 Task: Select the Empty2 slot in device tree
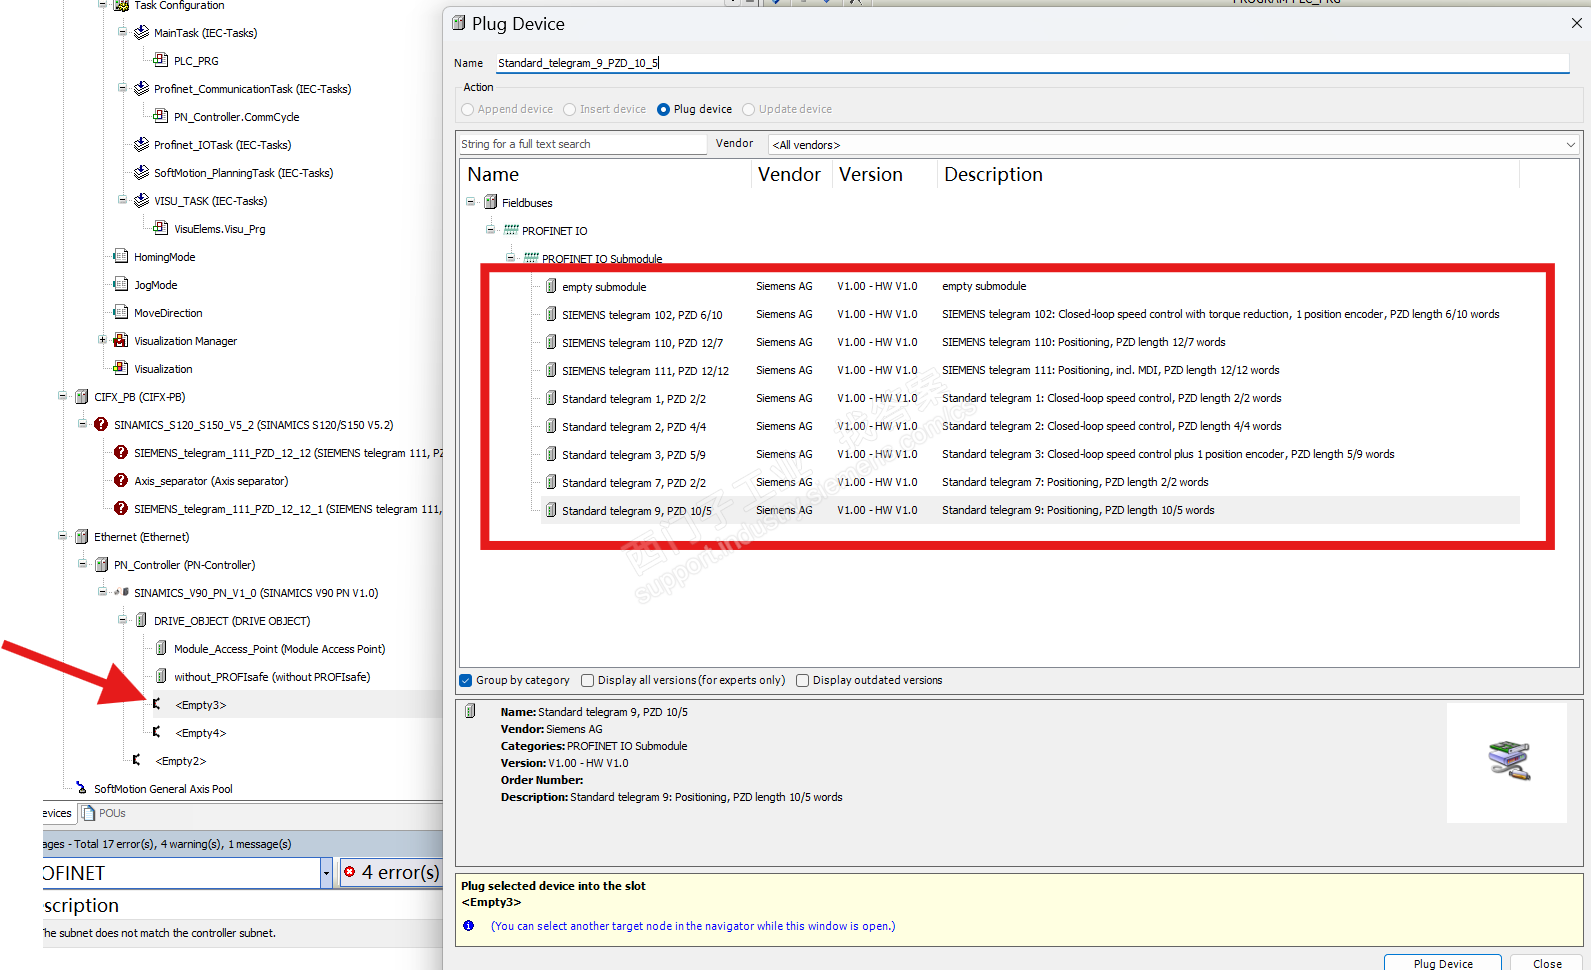[180, 761]
